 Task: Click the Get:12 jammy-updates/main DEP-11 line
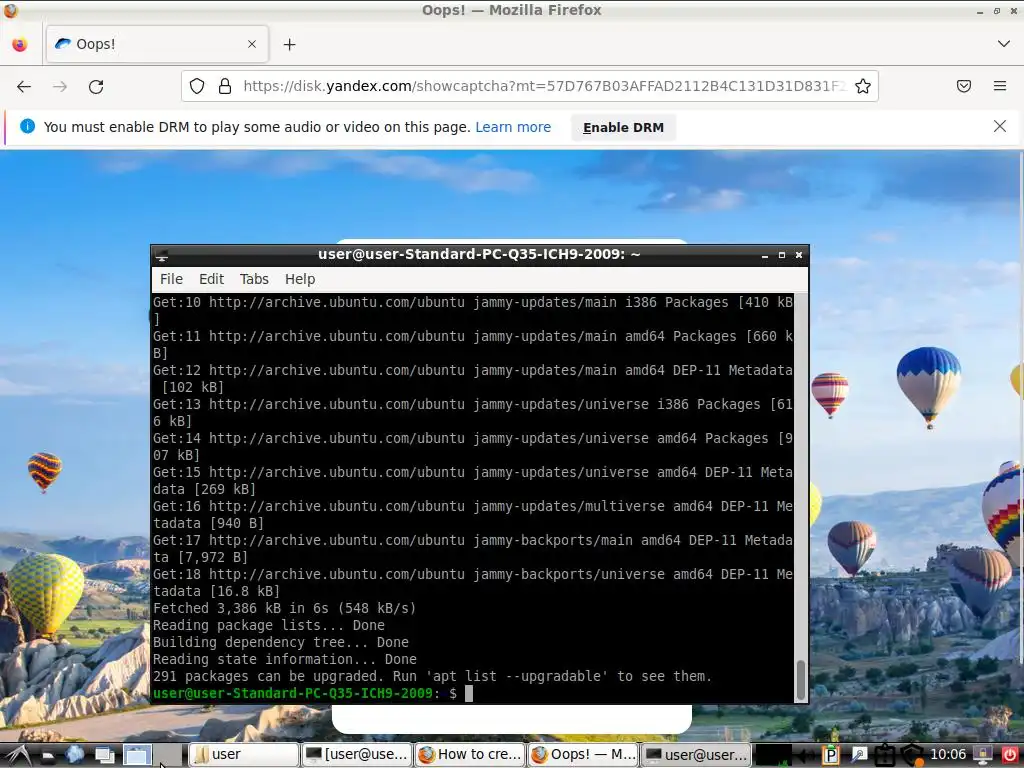(473, 379)
